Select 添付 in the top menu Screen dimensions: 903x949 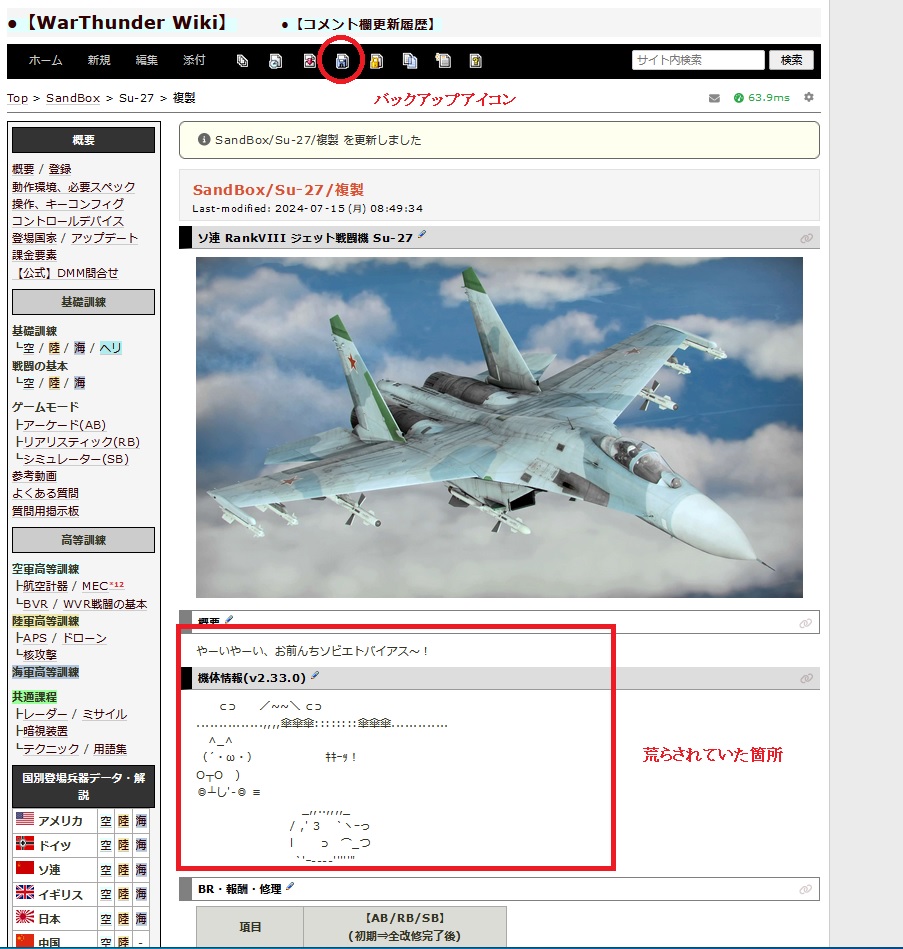[x=194, y=60]
